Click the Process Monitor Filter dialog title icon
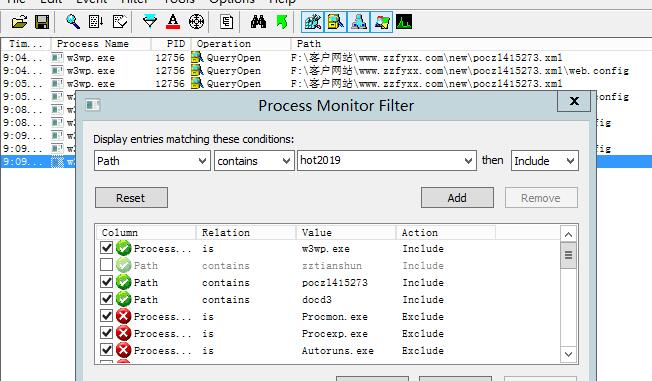652x381 pixels. 93,105
